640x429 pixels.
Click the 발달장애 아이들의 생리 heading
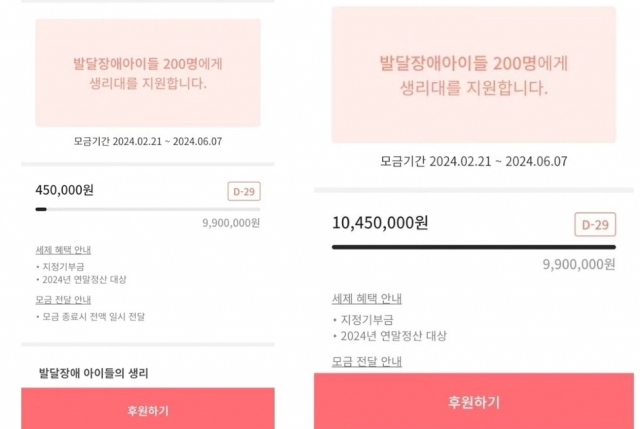pos(93,373)
